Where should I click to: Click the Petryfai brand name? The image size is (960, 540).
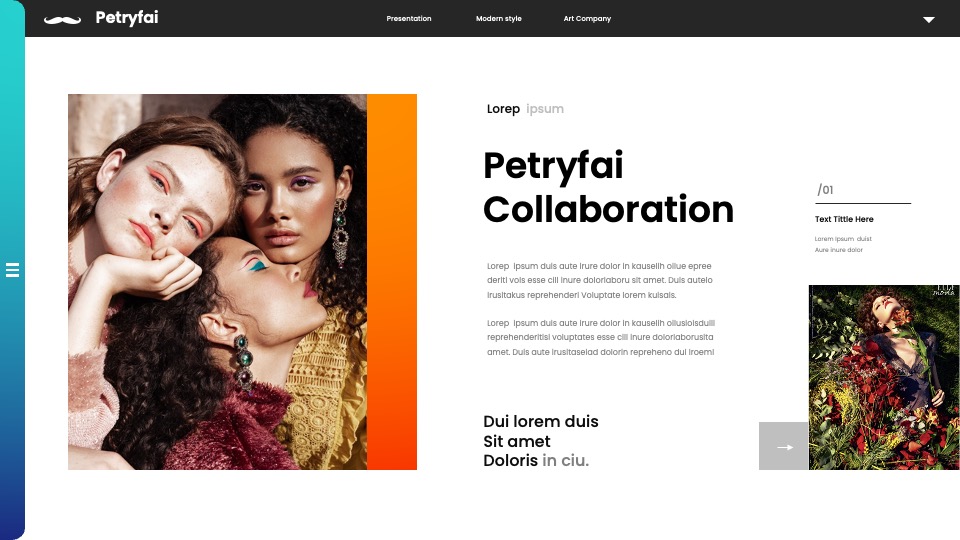(x=127, y=18)
